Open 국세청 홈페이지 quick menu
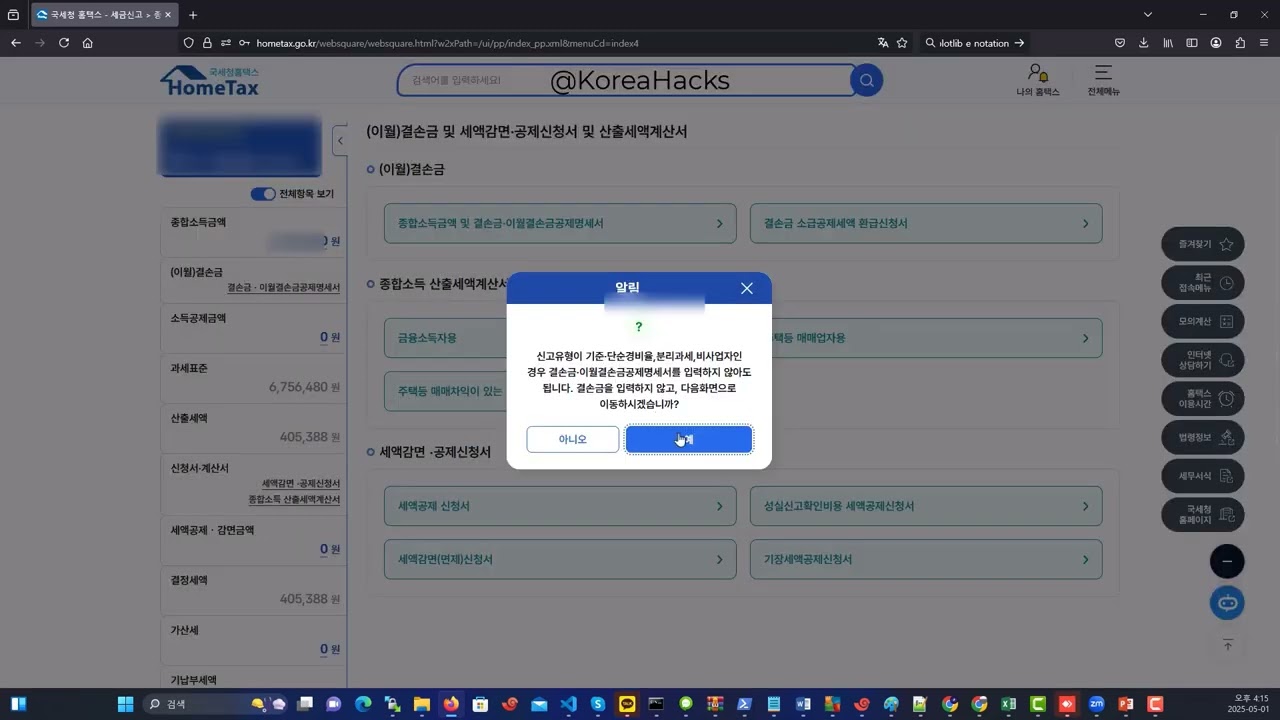The image size is (1280, 720). tap(1203, 515)
